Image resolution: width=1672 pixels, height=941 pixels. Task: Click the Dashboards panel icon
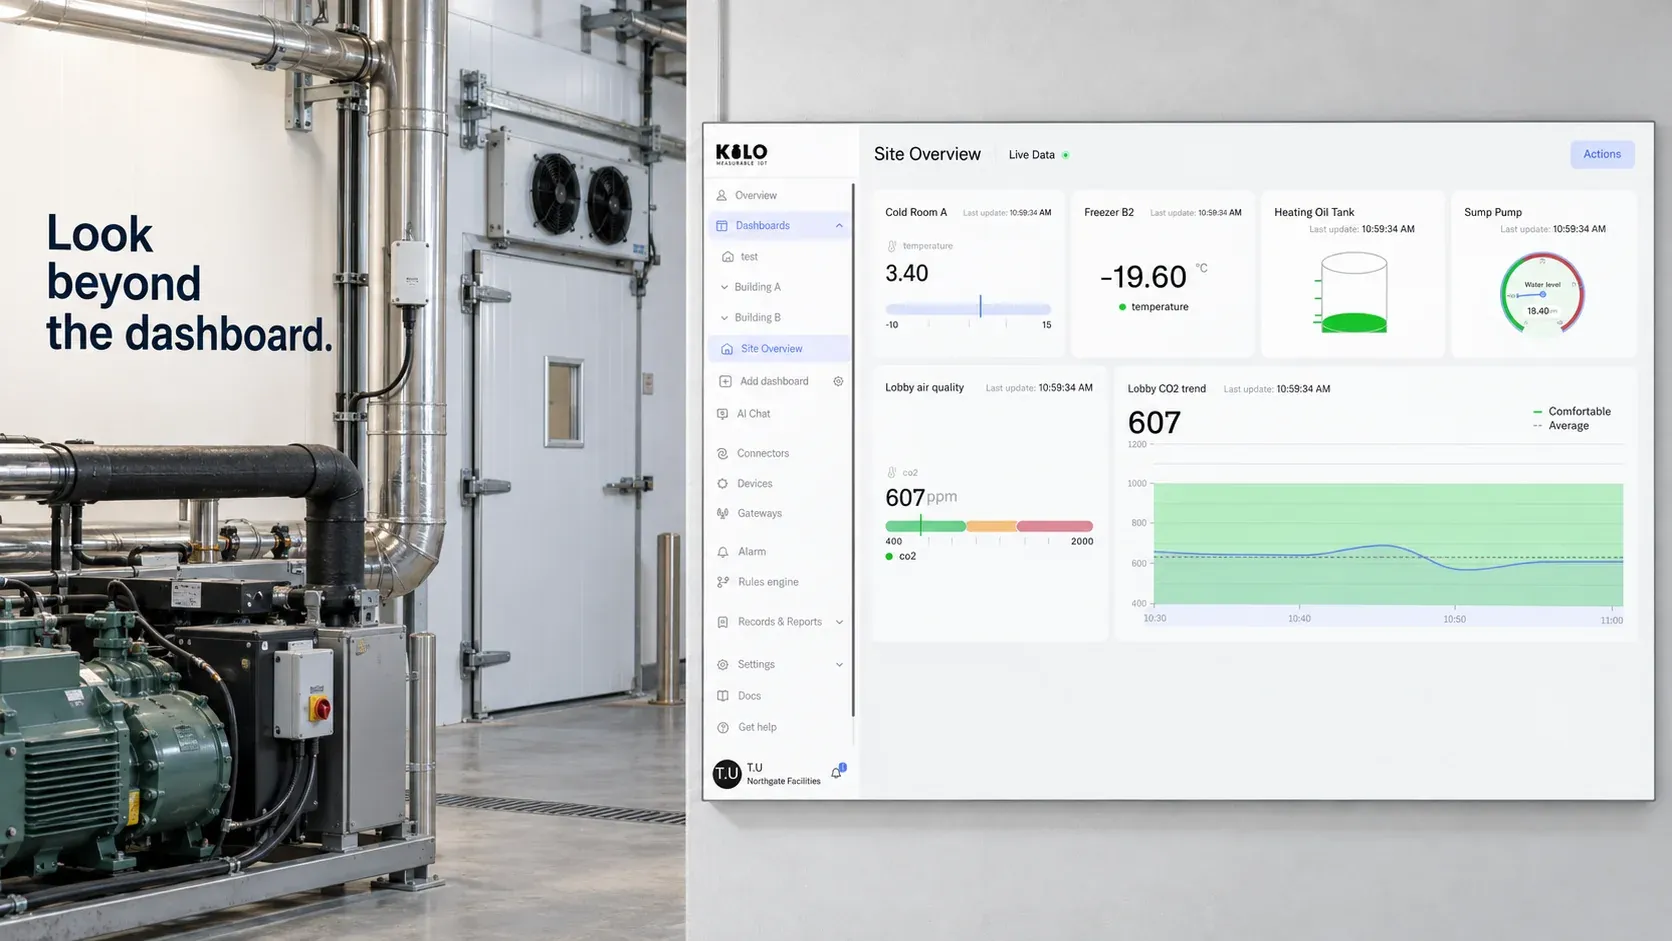(722, 226)
